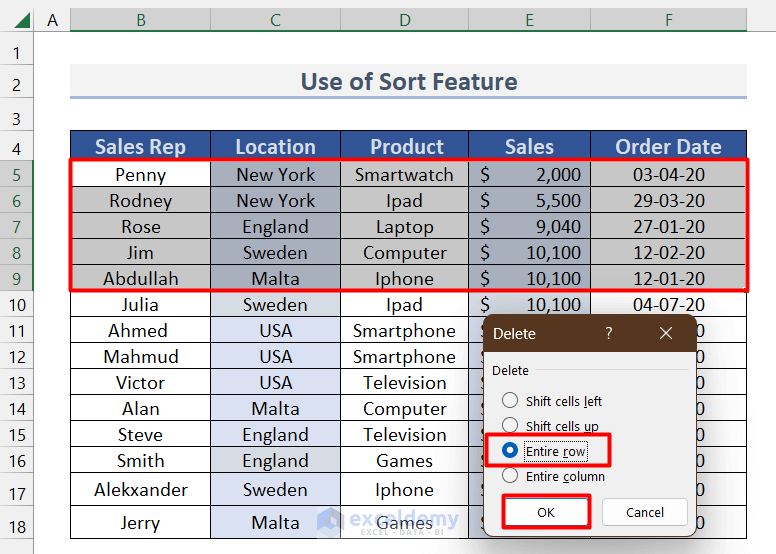
Task: Select the cell containing Penny
Action: (140, 175)
